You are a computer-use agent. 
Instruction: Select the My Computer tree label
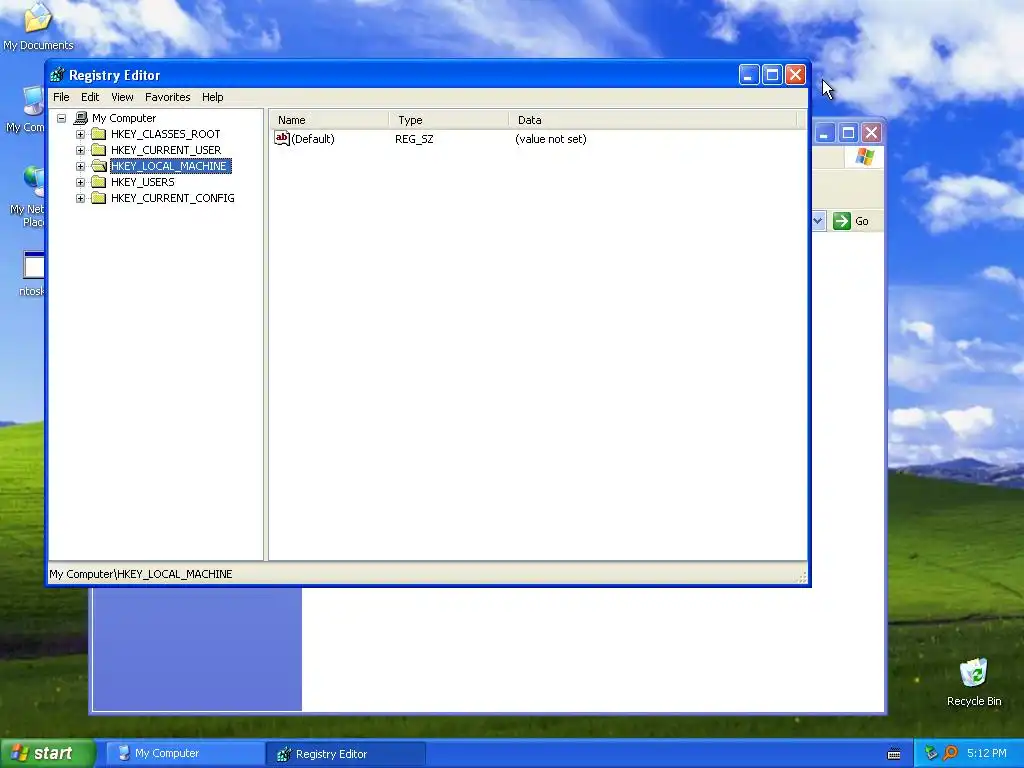coord(124,118)
